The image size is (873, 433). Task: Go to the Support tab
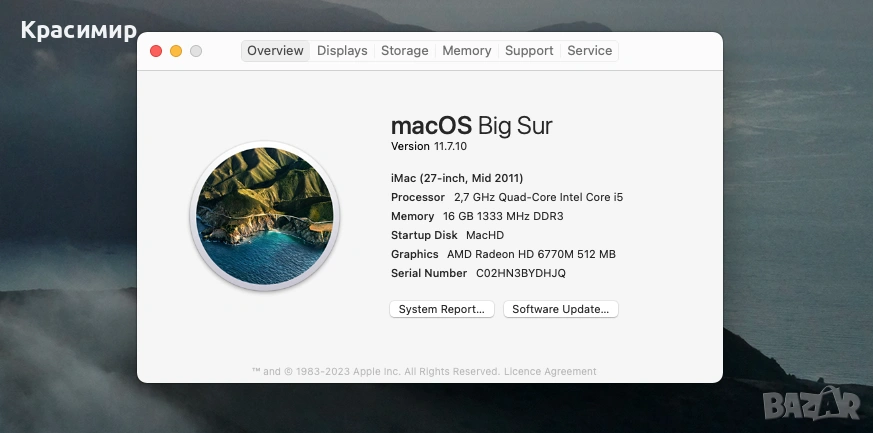coord(529,51)
